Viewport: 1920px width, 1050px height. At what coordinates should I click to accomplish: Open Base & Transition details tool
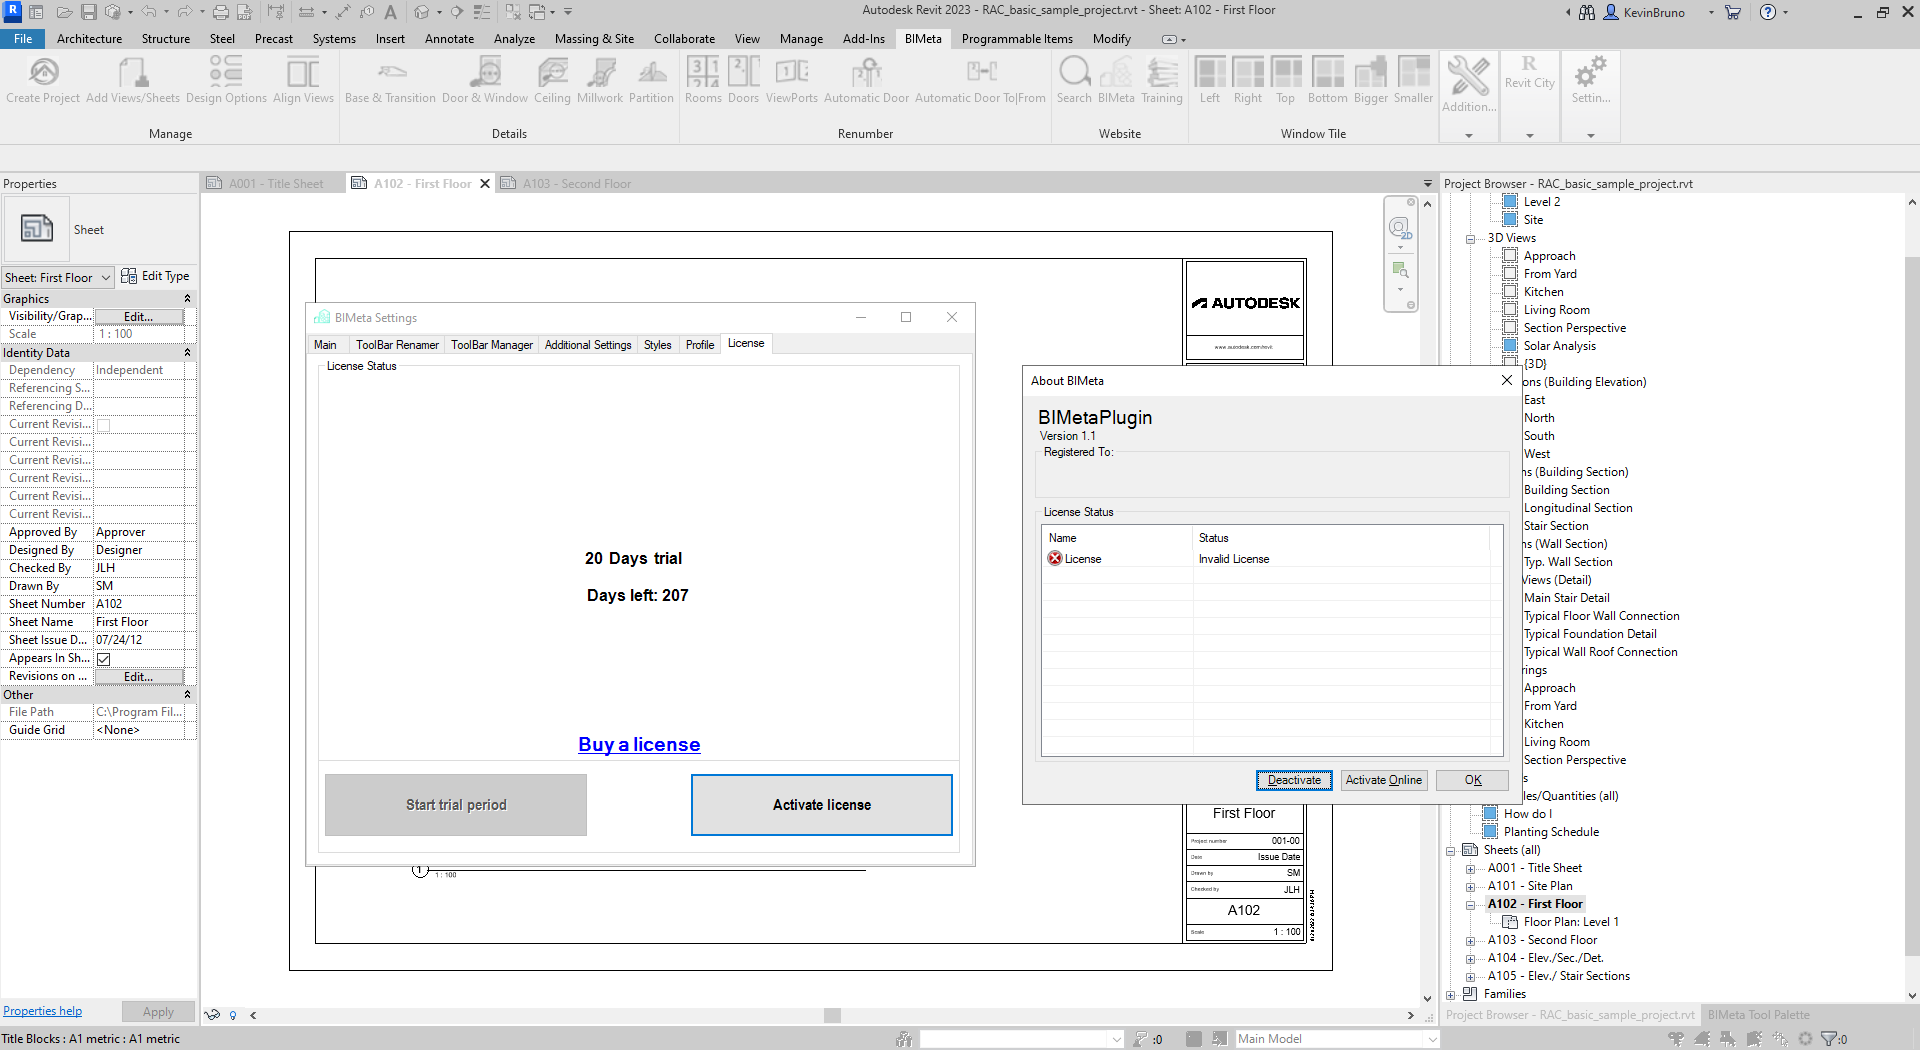pyautogui.click(x=390, y=80)
